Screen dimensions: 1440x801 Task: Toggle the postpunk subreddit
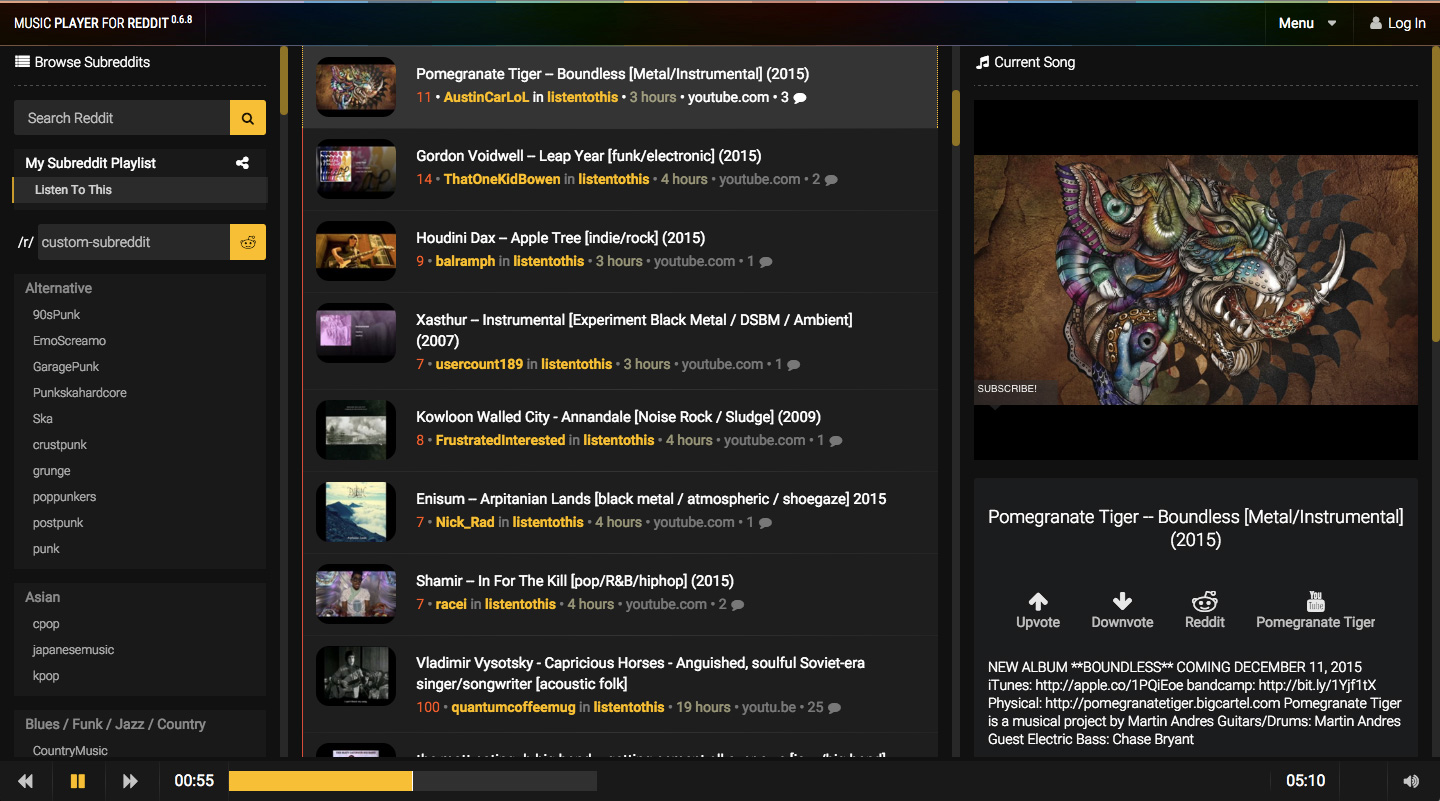pos(58,523)
